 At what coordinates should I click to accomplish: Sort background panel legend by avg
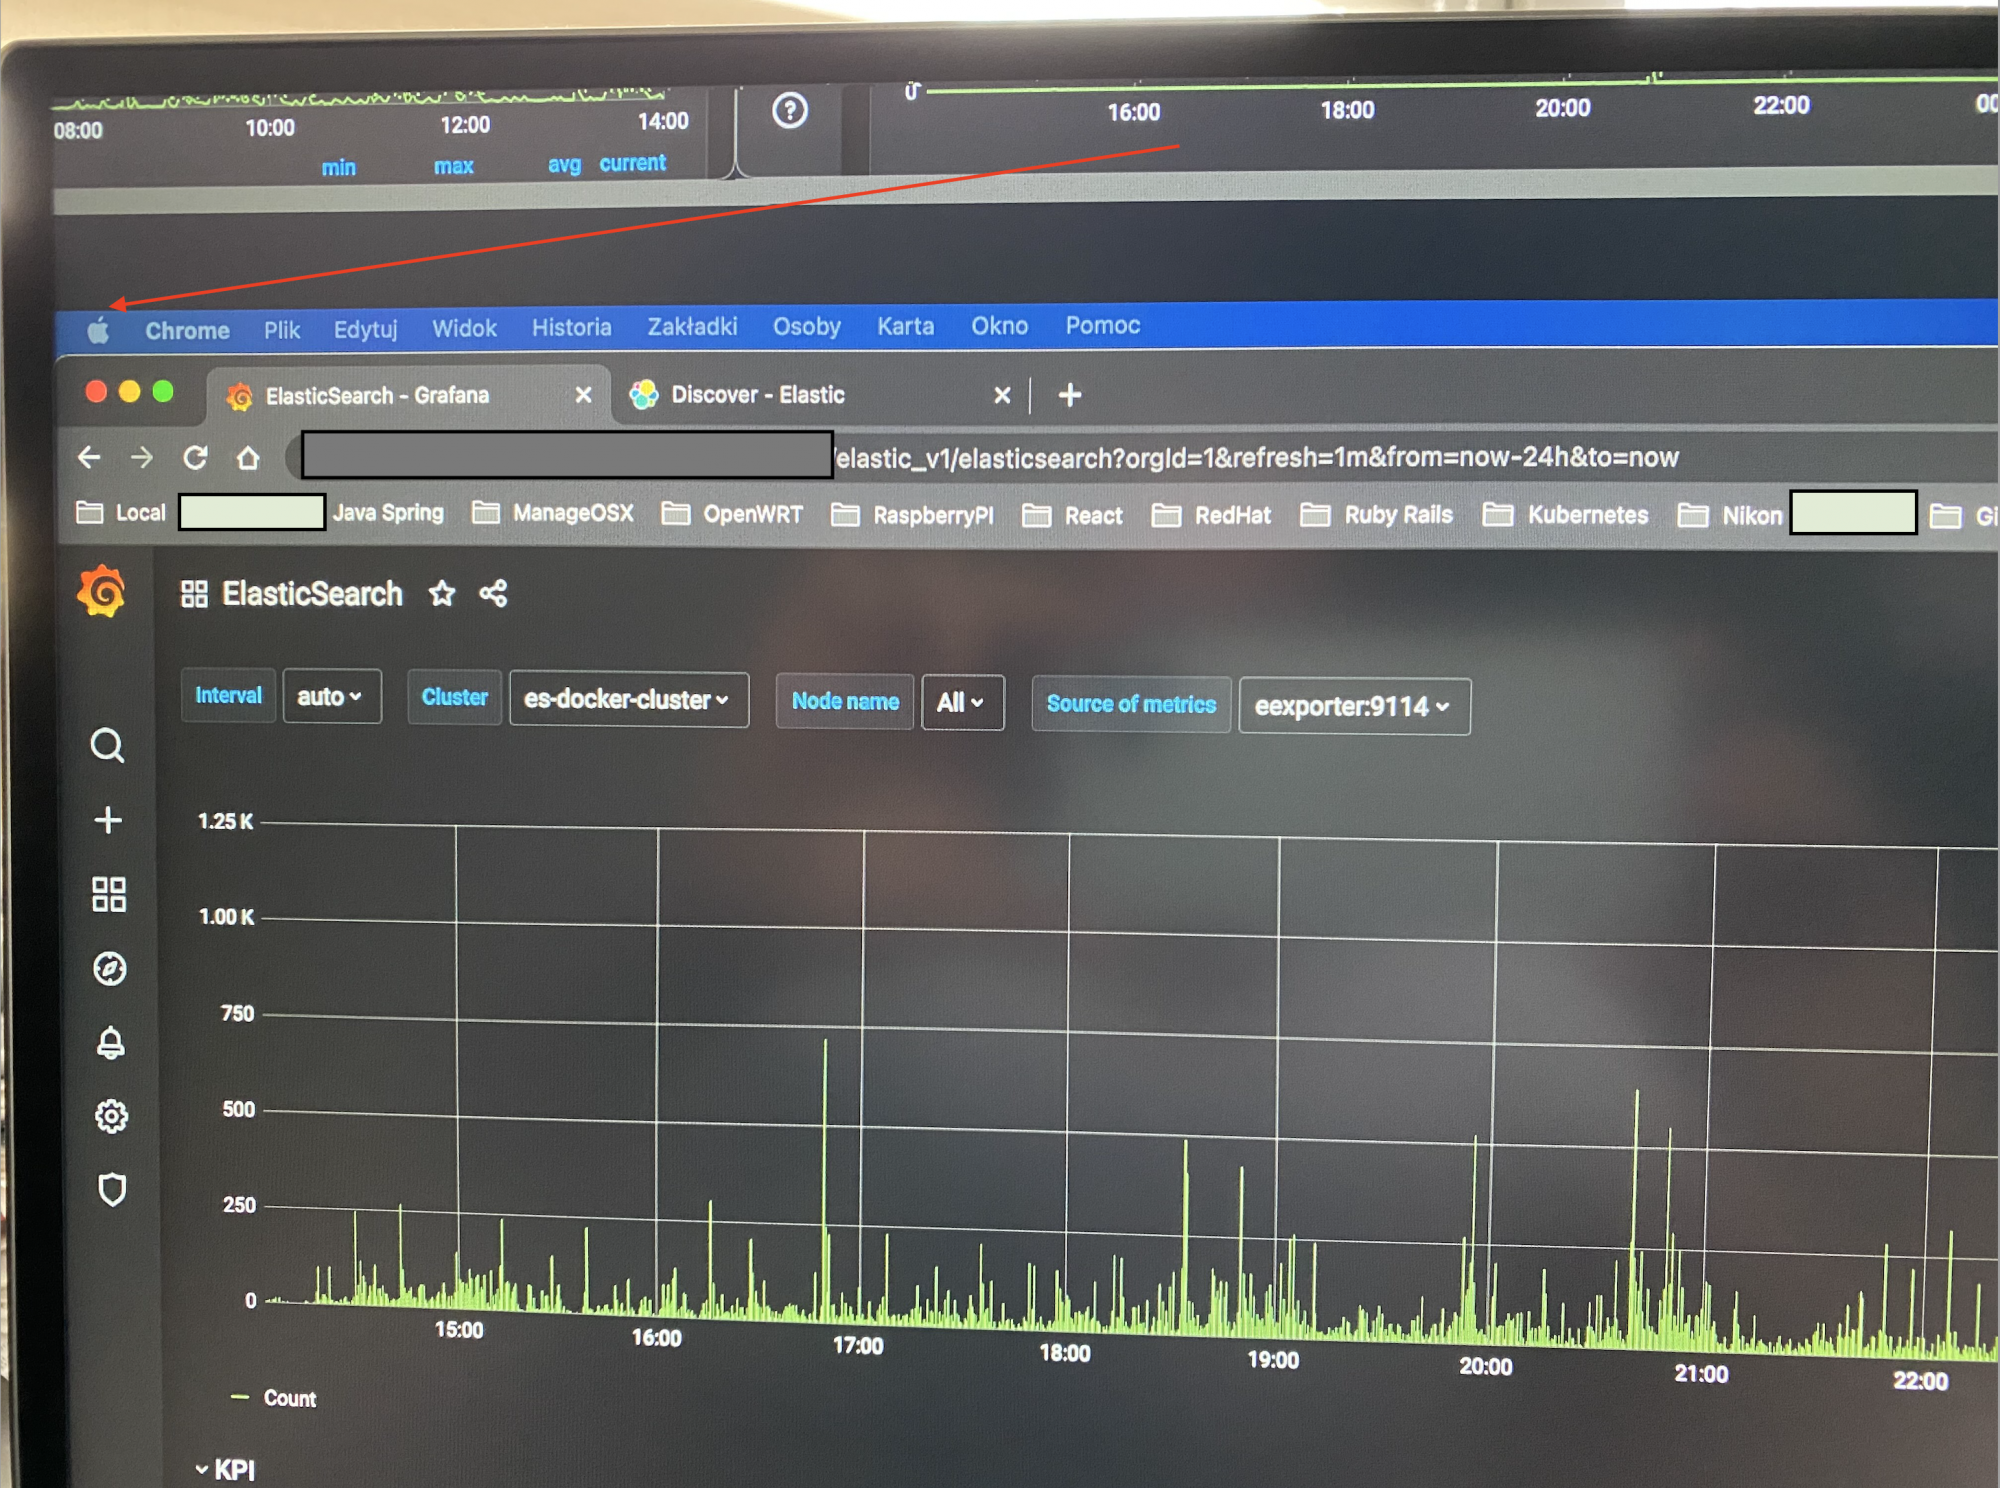coord(564,164)
